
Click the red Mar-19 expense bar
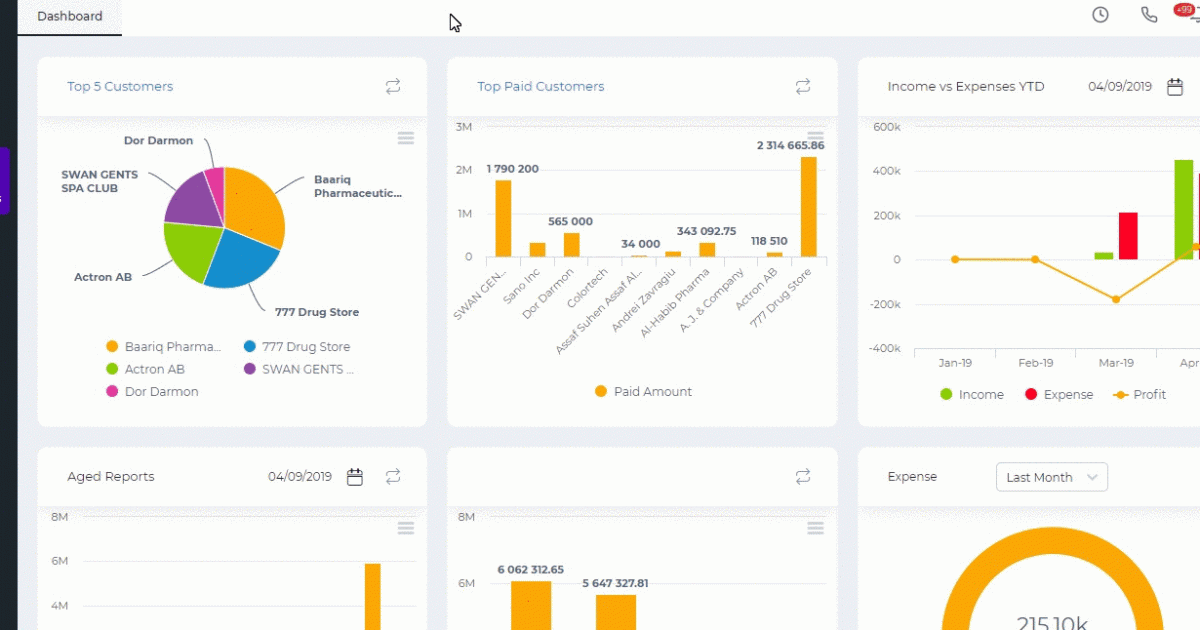point(1128,236)
